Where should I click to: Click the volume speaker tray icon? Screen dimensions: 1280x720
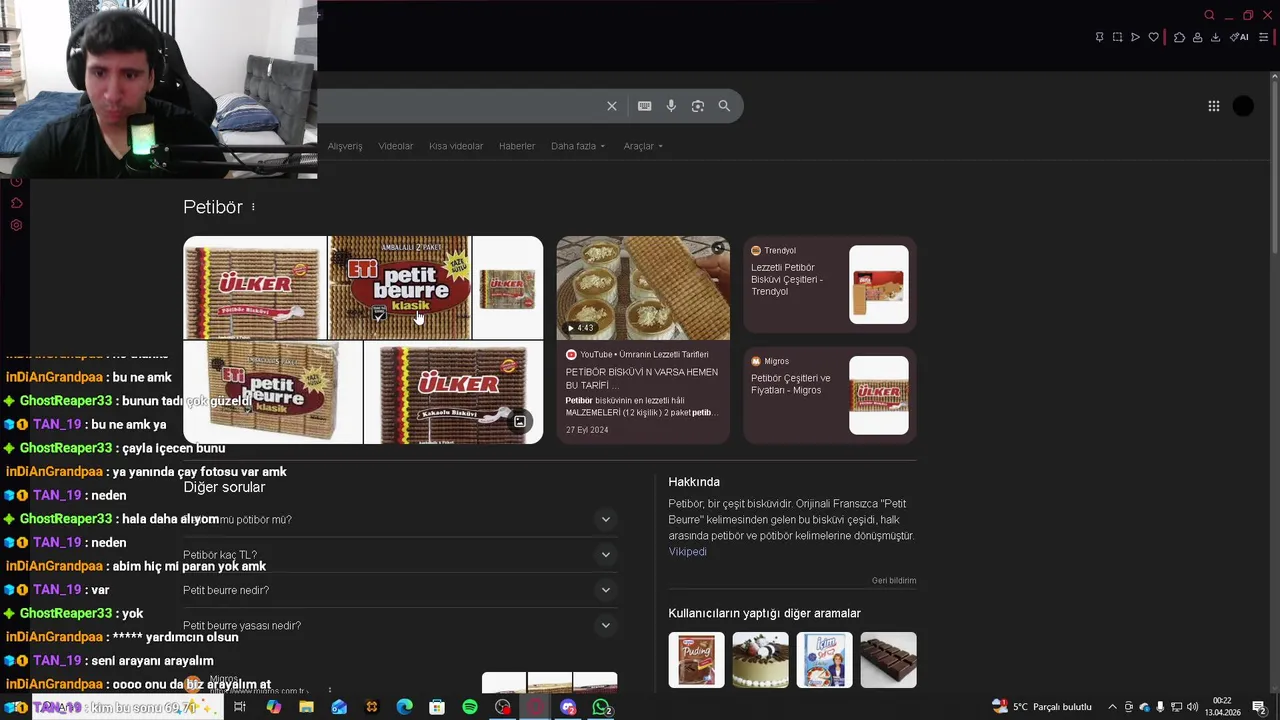(x=1193, y=707)
